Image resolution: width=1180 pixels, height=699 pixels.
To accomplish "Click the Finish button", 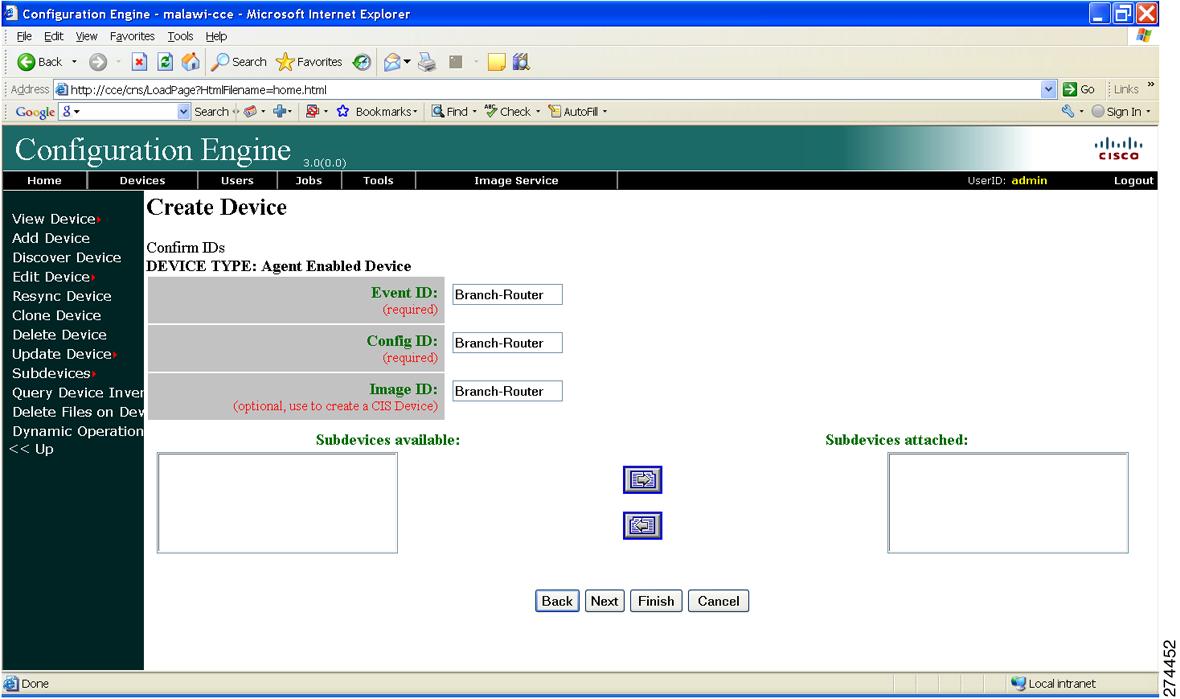I will [656, 601].
